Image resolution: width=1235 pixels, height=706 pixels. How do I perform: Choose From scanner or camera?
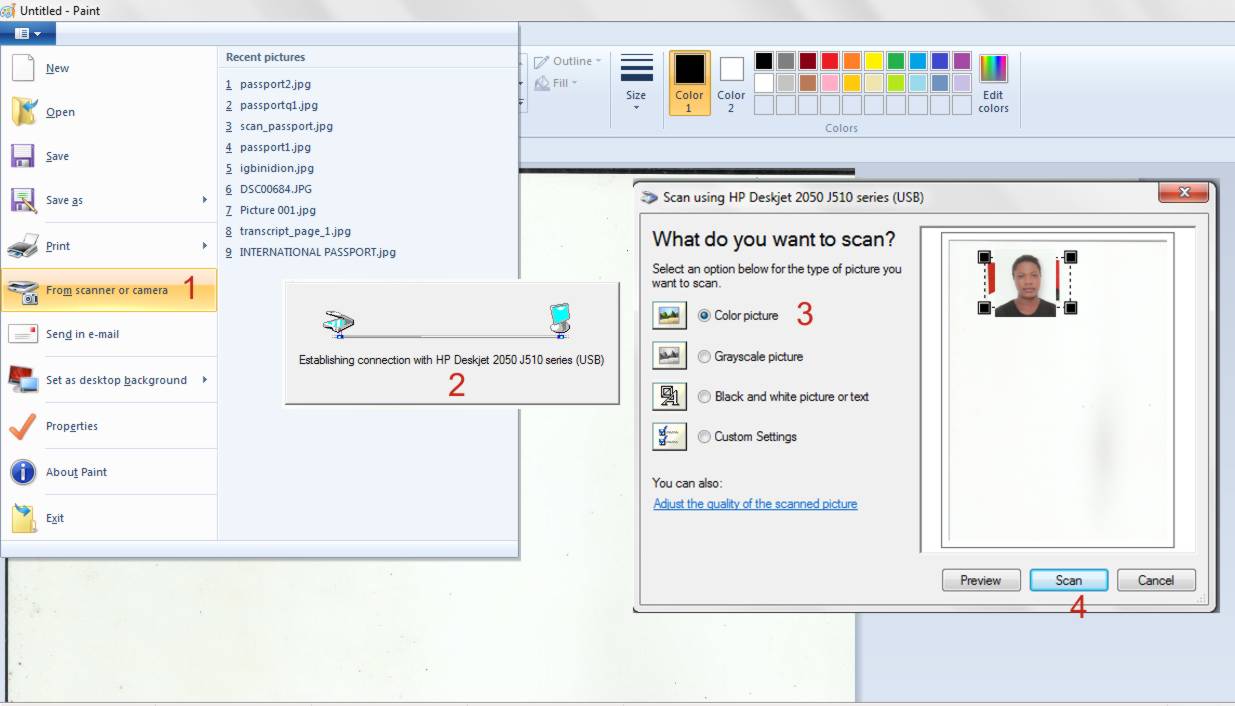(x=109, y=290)
